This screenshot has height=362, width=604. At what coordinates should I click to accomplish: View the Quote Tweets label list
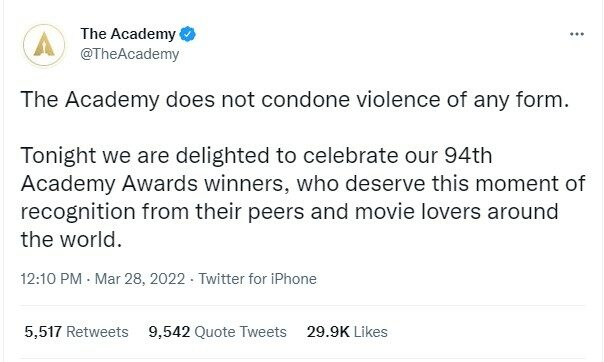pyautogui.click(x=240, y=332)
